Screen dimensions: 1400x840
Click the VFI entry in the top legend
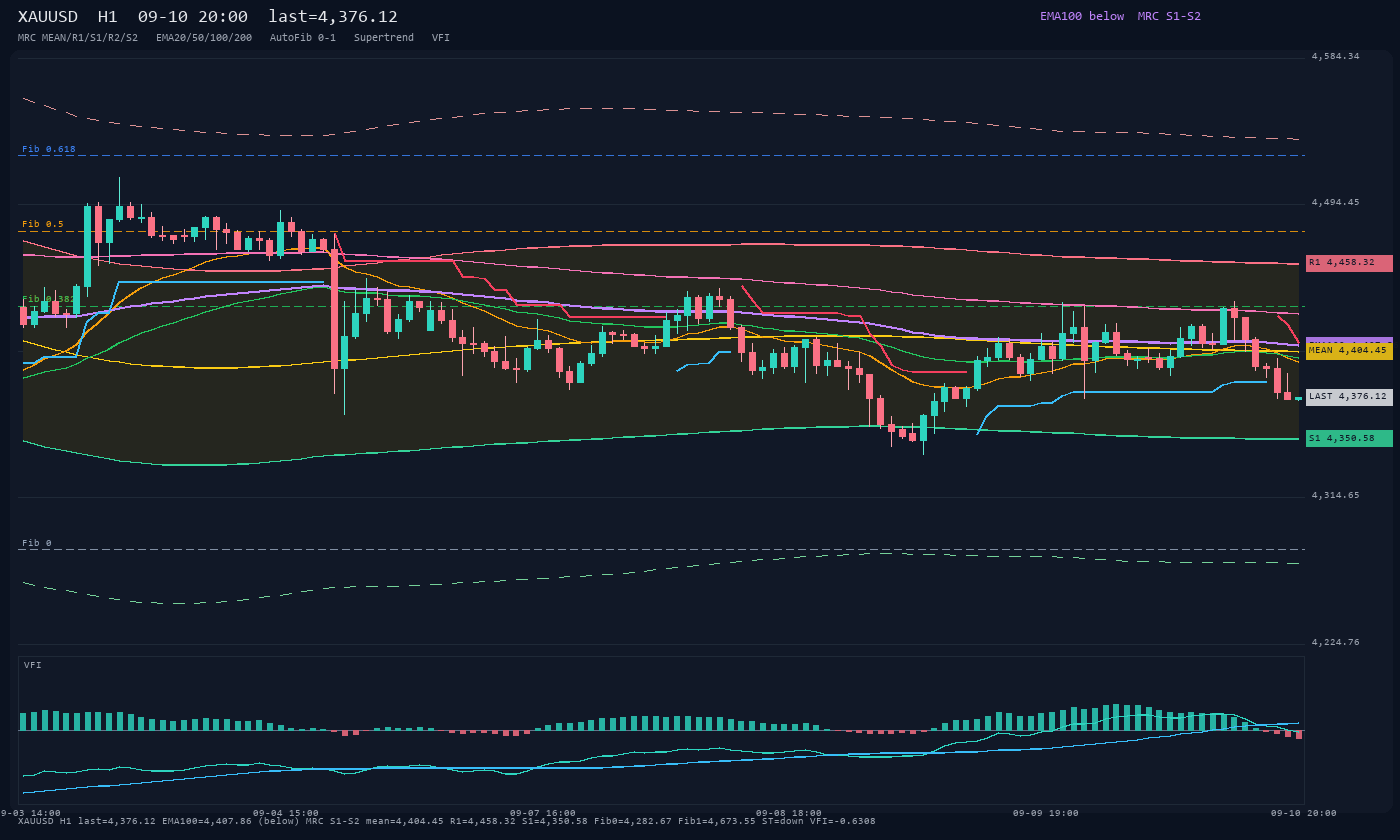(441, 38)
